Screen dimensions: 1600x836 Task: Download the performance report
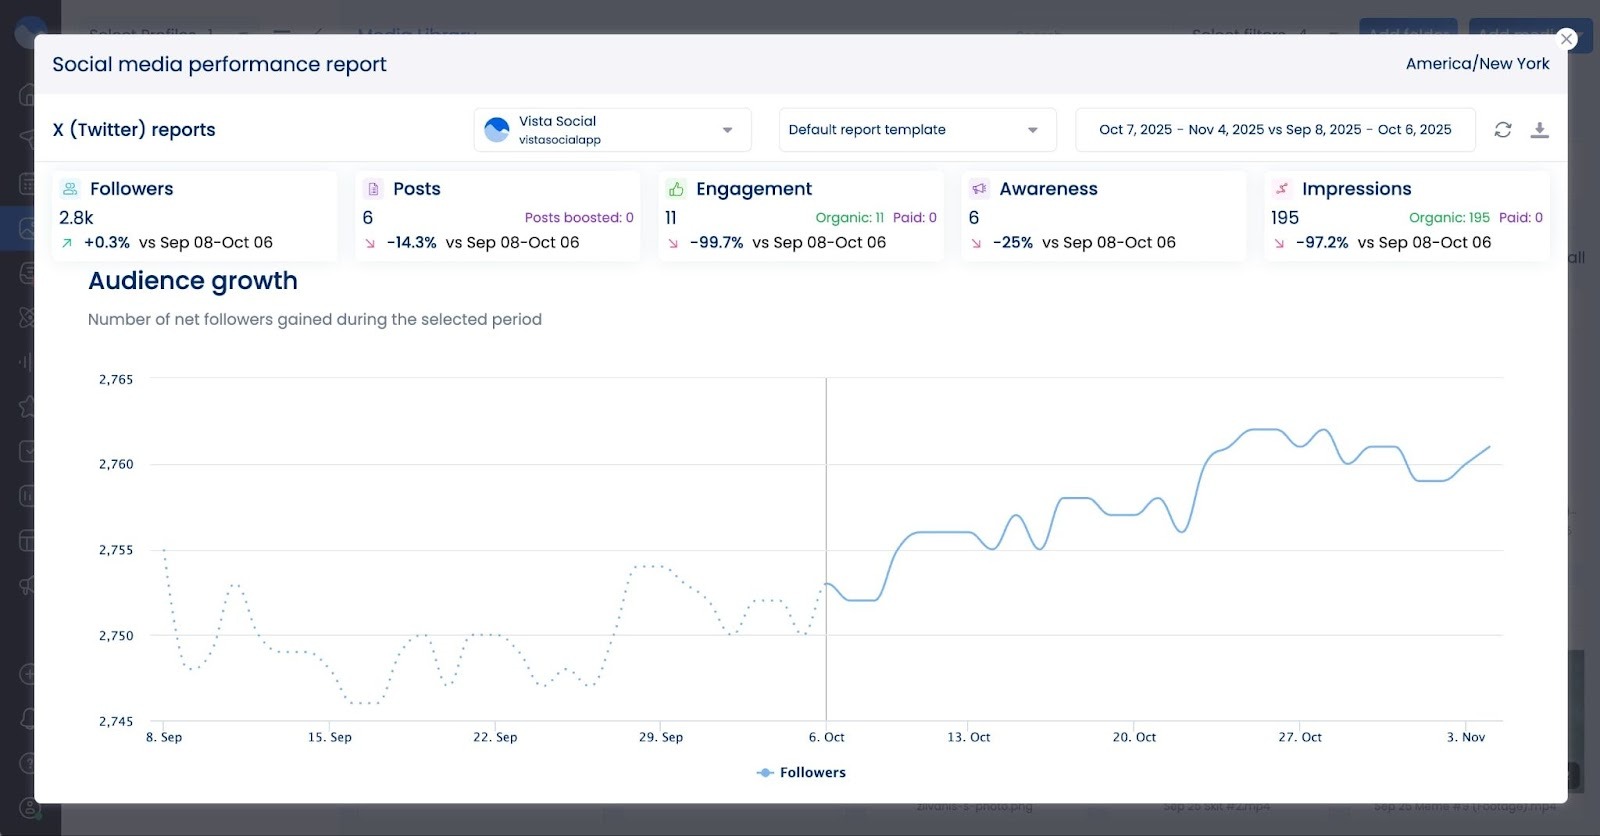coord(1540,130)
